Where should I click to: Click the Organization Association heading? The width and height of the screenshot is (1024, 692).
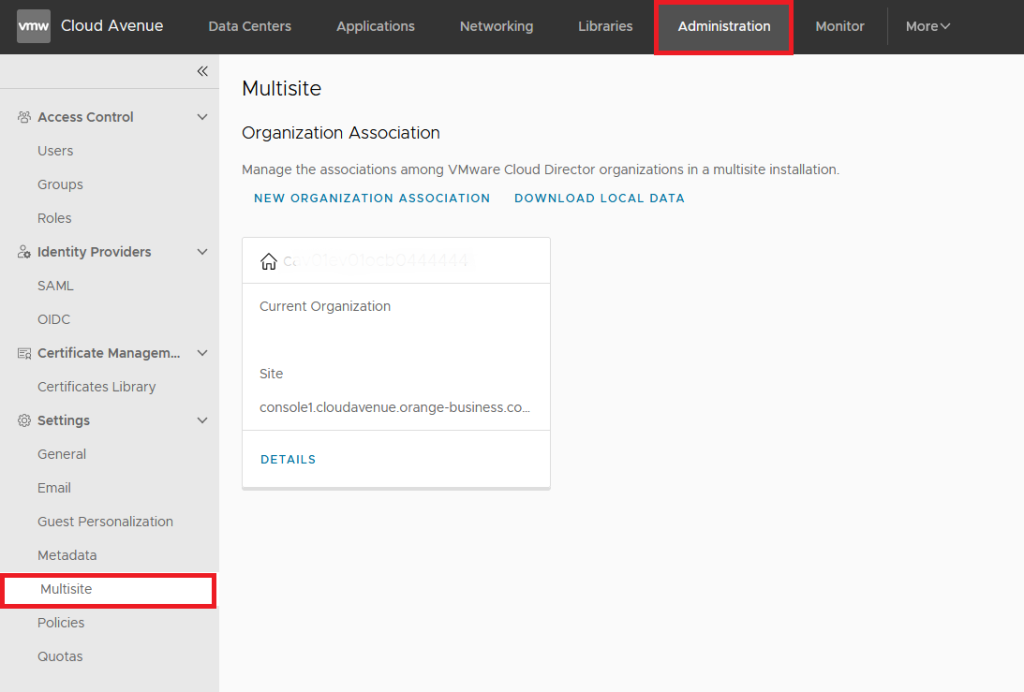pos(341,133)
